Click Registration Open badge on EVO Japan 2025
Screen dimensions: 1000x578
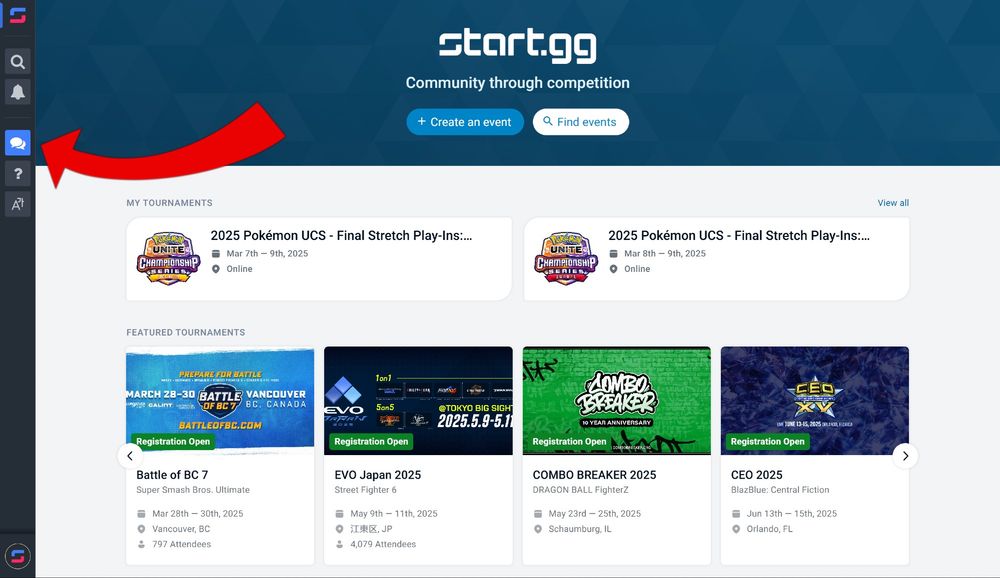tap(371, 441)
